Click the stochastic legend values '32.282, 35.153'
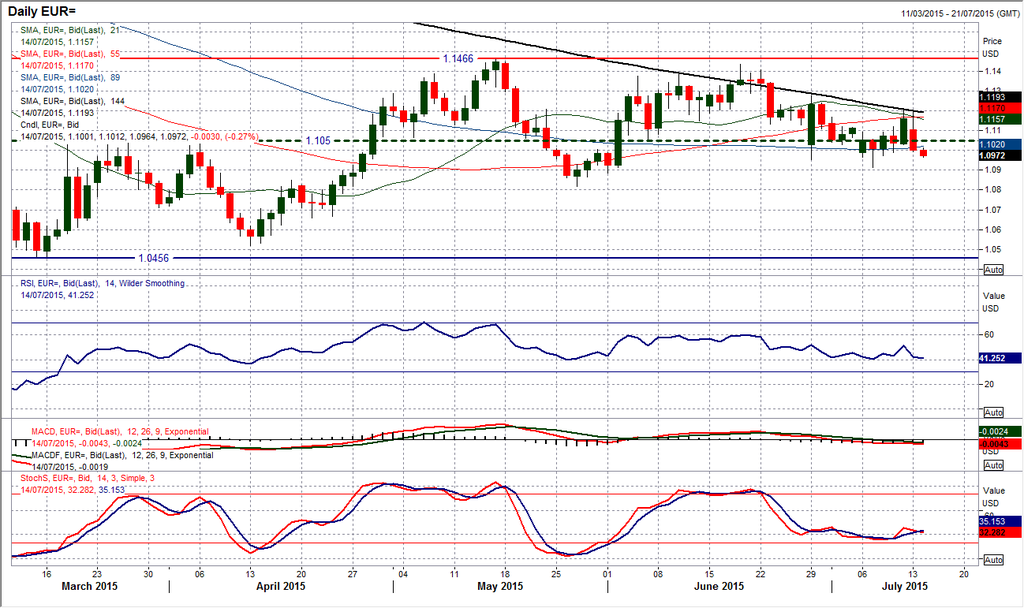This screenshot has height=608, width=1024. coord(96,489)
